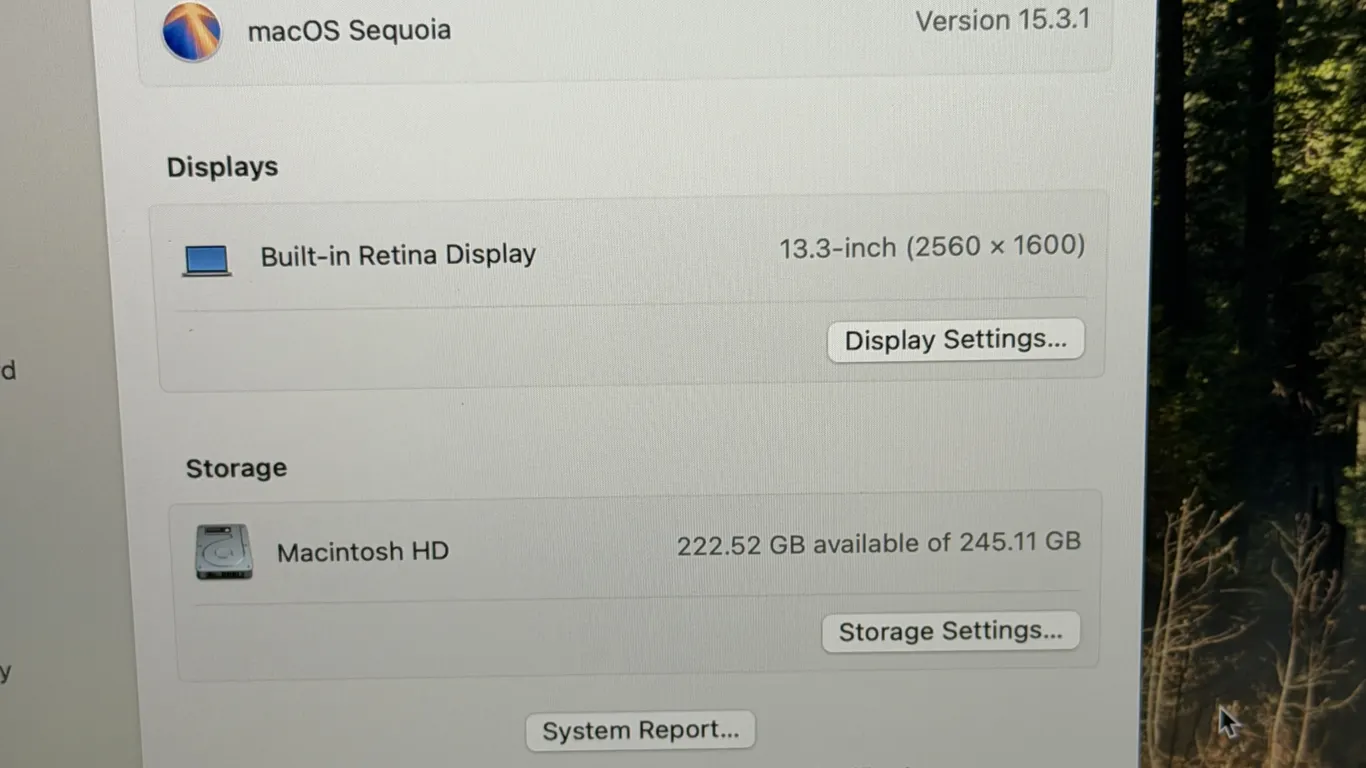Select the 13.3-inch (2560 × 1600) resolution text
The width and height of the screenshot is (1366, 768).
(x=932, y=247)
